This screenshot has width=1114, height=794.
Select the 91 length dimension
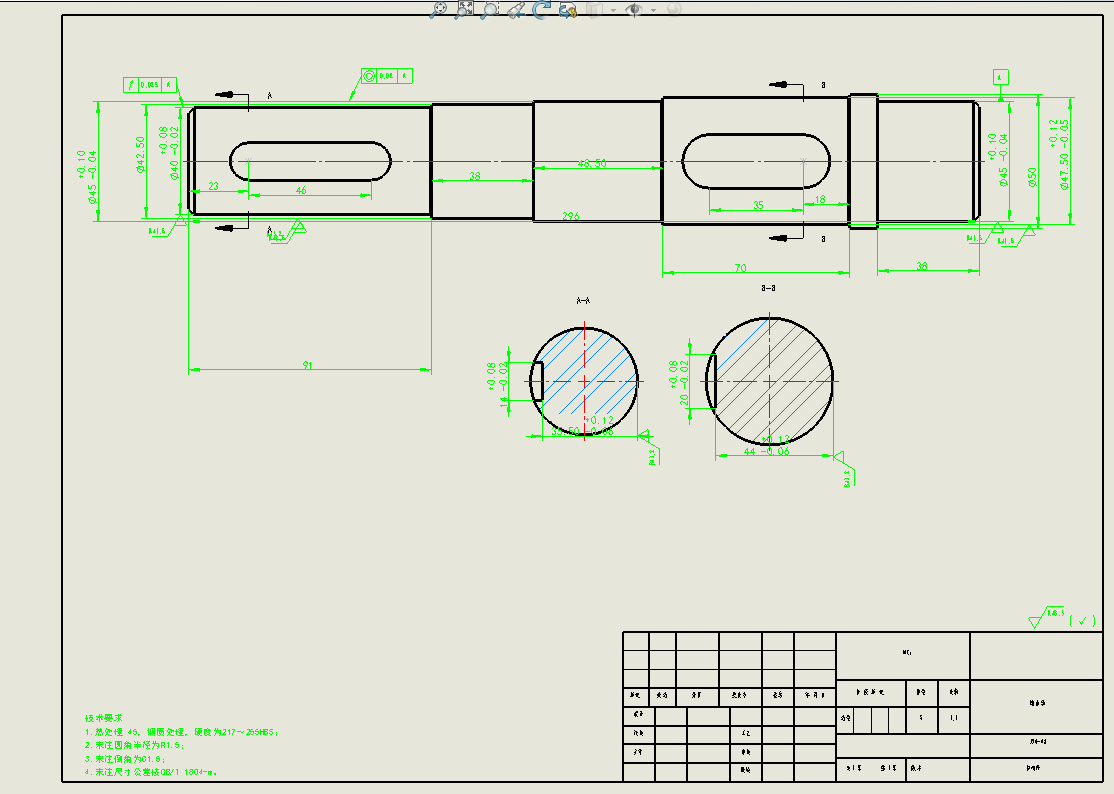click(x=308, y=366)
